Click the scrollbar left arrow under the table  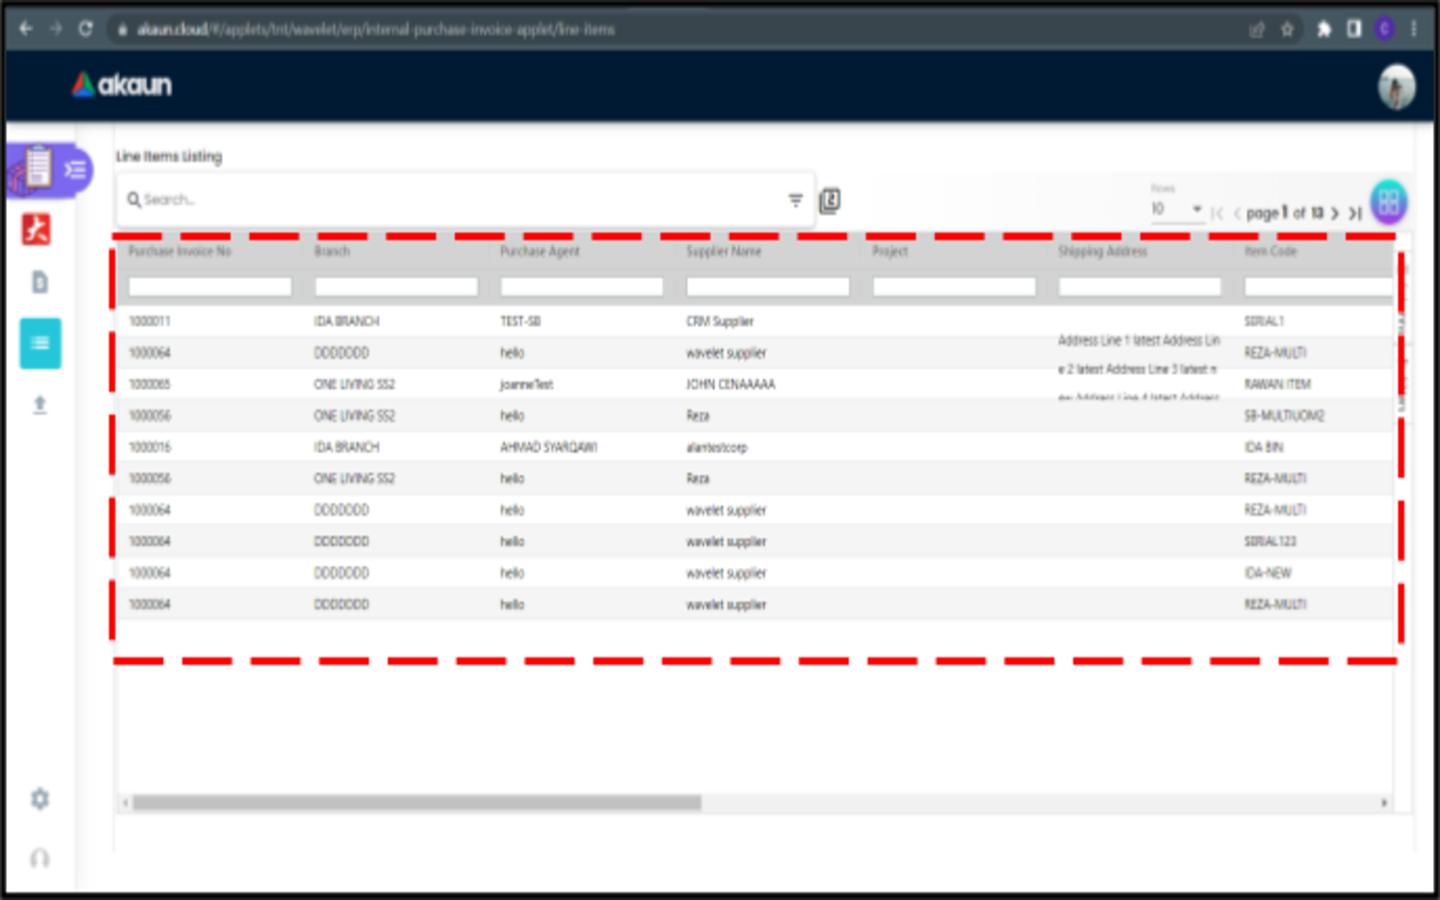125,803
